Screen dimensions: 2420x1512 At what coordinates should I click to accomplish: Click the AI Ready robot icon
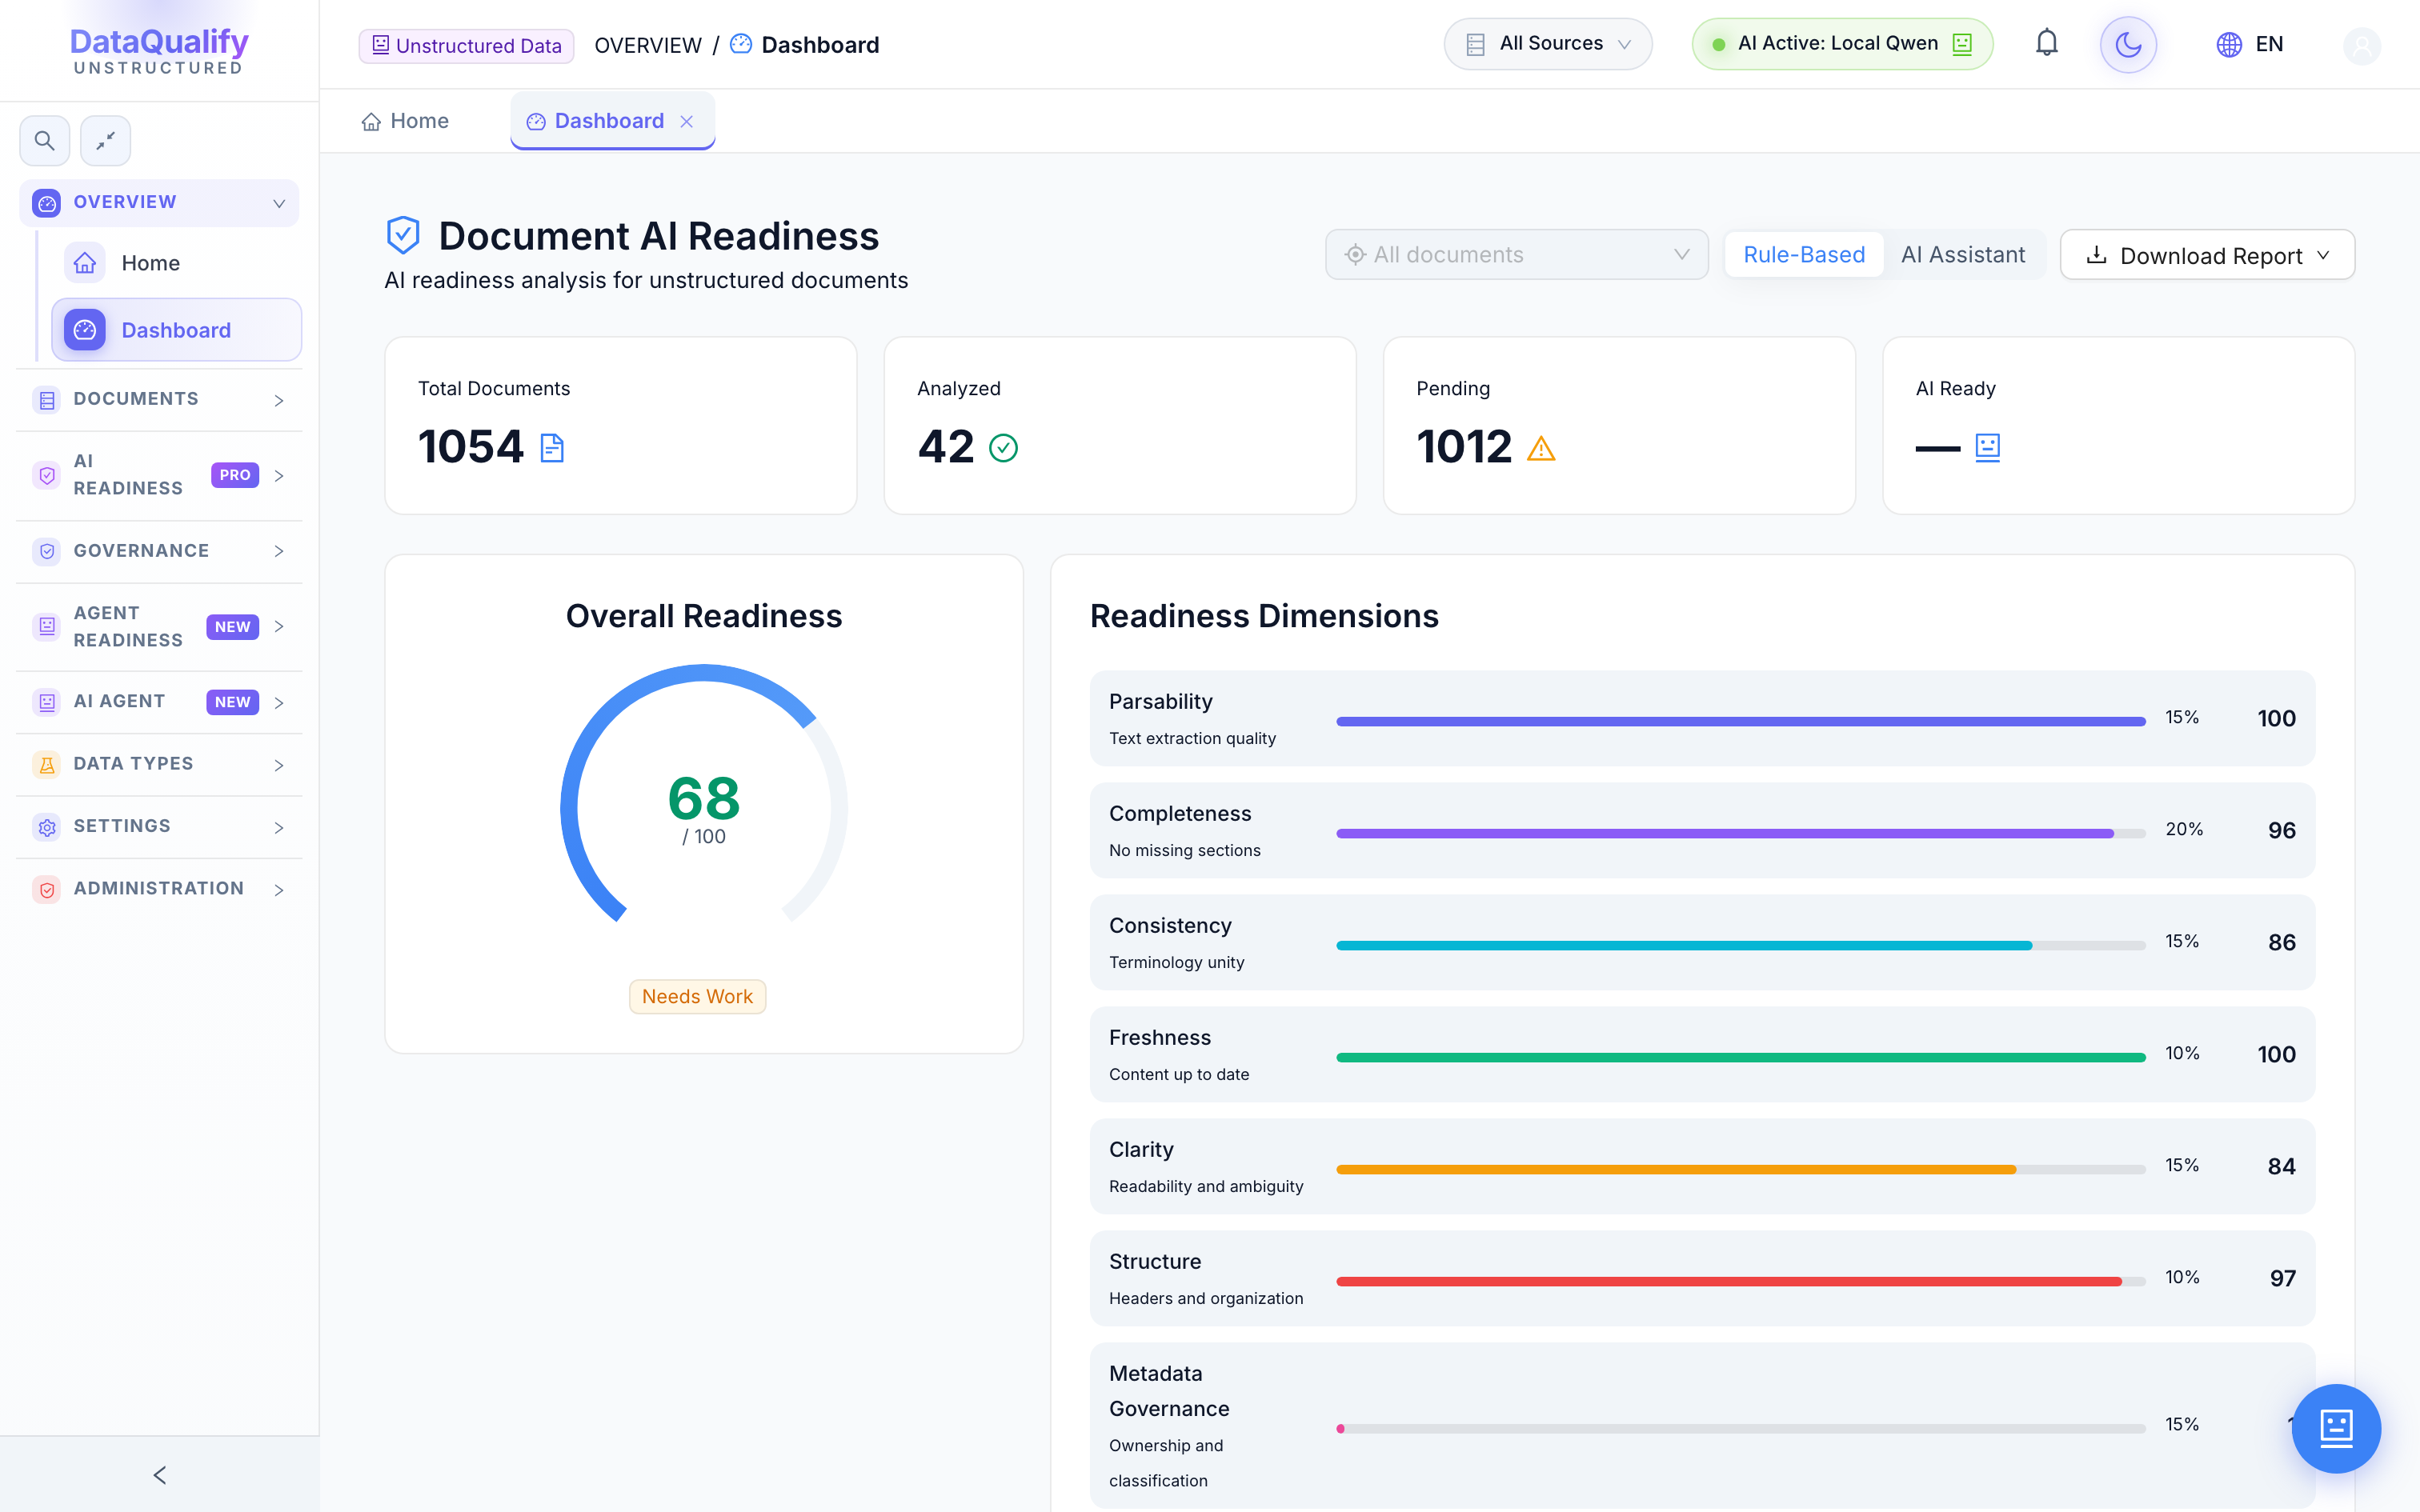(1987, 447)
